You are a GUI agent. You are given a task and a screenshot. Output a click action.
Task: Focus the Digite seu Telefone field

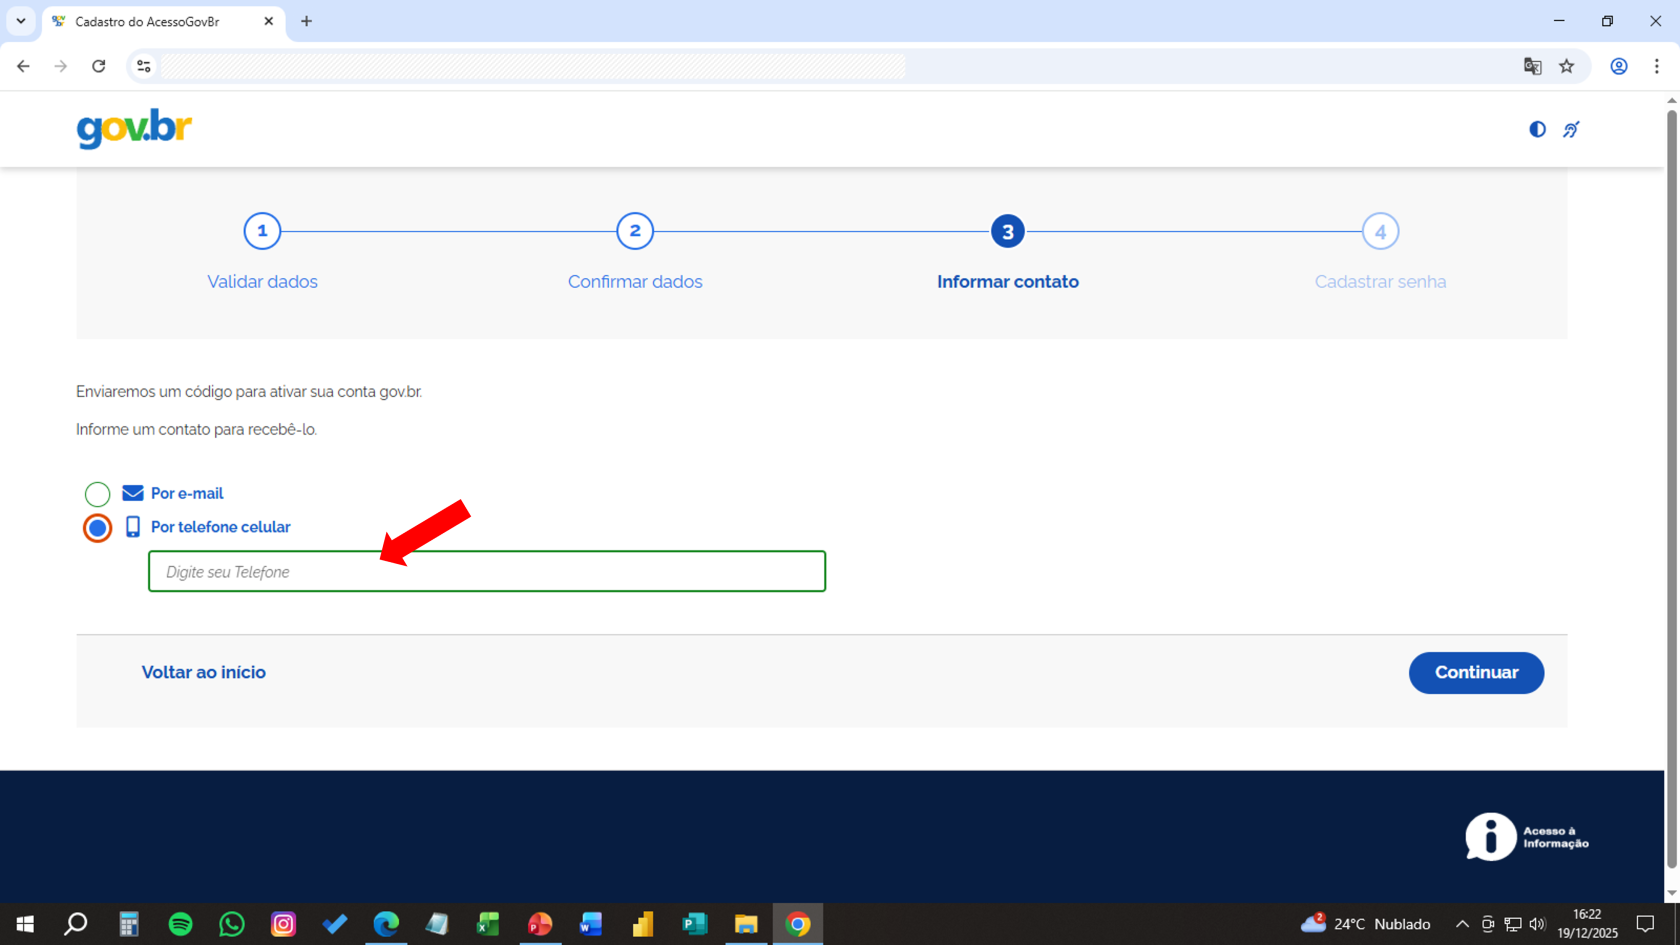click(x=487, y=572)
